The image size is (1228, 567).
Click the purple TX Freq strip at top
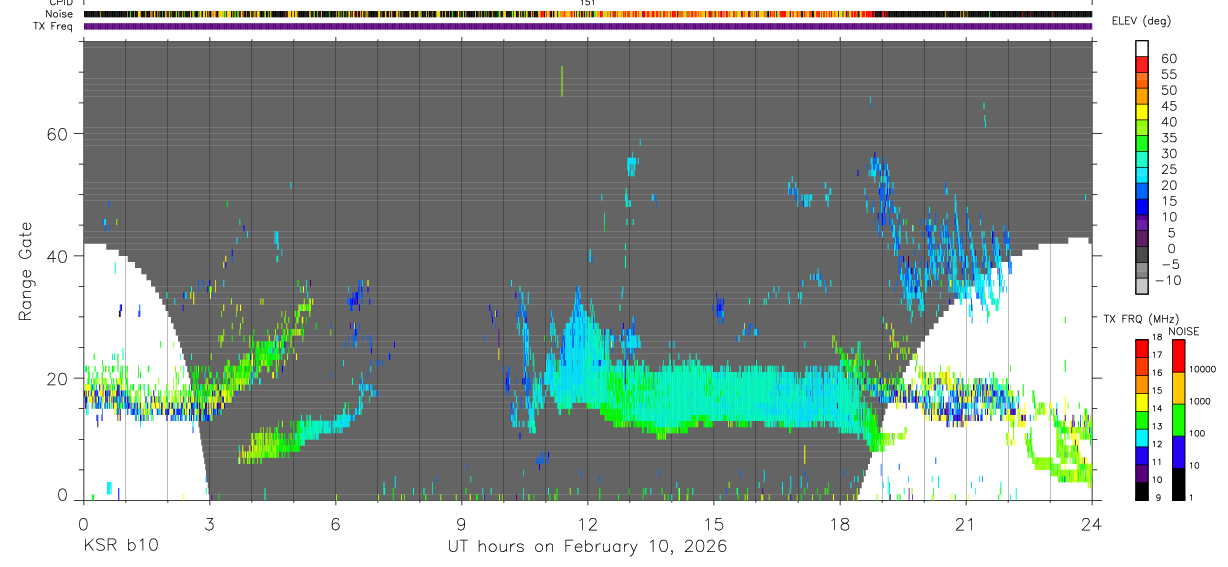587,26
